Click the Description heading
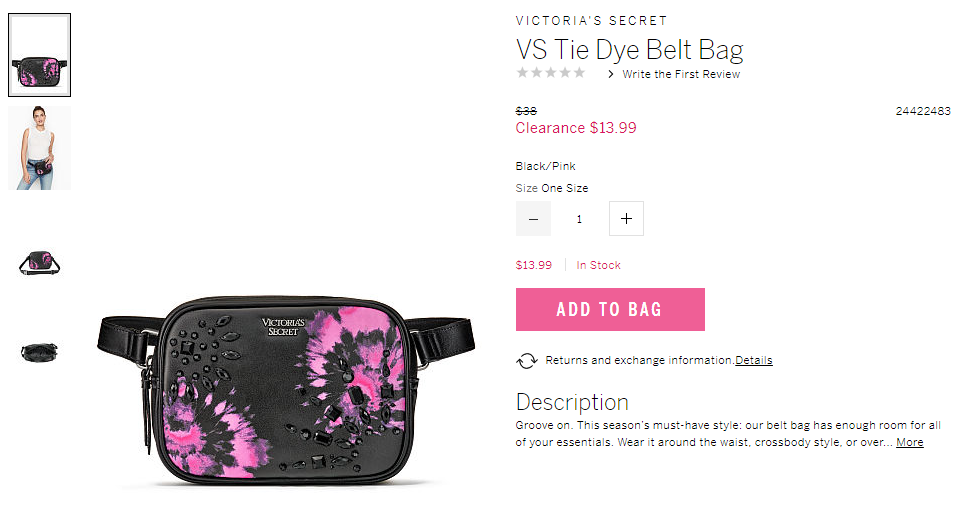Screen dimensions: 962x518 pos(572,402)
